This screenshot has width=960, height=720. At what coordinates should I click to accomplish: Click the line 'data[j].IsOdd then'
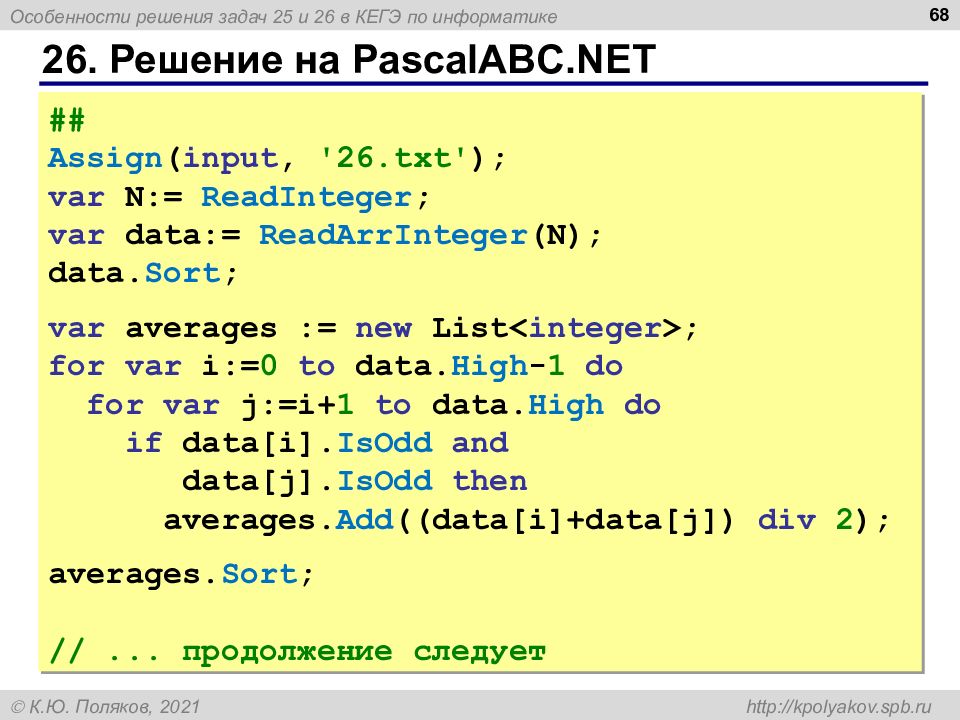click(x=354, y=481)
